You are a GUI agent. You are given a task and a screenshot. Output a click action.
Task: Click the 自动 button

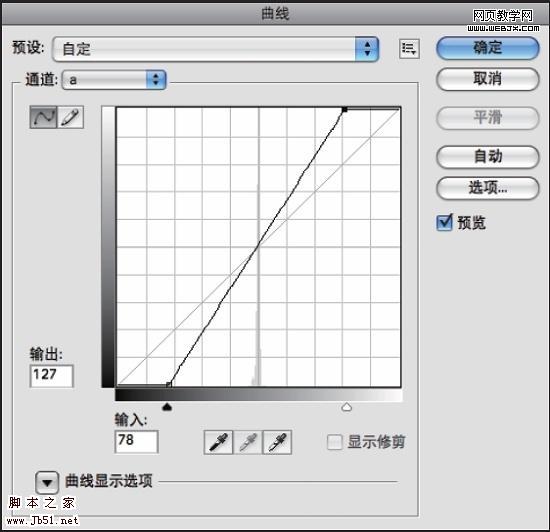pyautogui.click(x=488, y=156)
